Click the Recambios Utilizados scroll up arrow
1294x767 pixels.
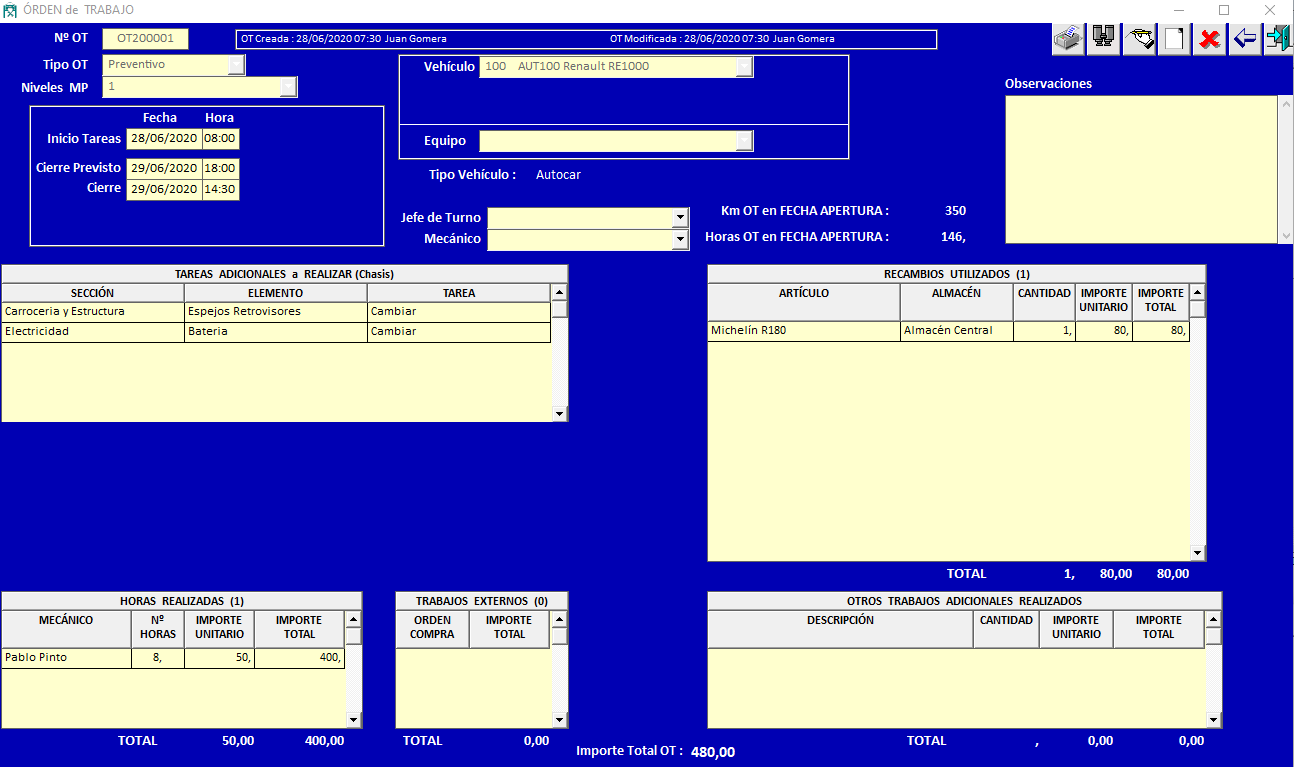(x=1198, y=292)
